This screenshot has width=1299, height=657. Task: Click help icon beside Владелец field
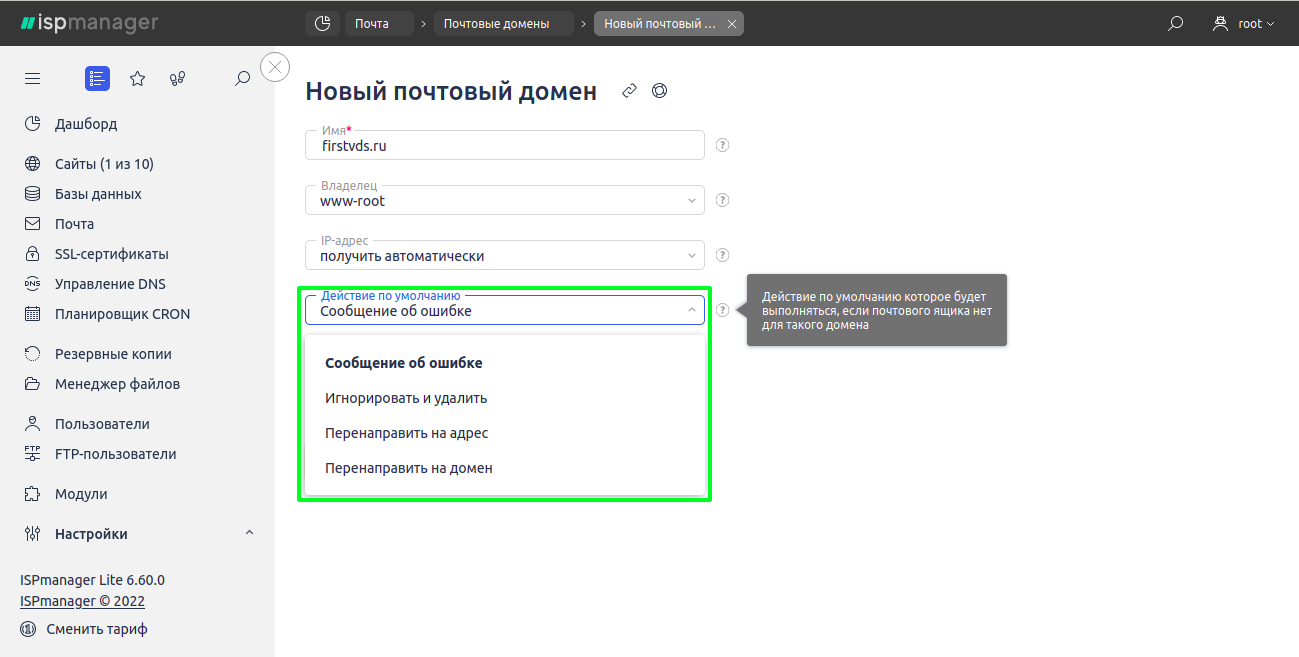[723, 200]
